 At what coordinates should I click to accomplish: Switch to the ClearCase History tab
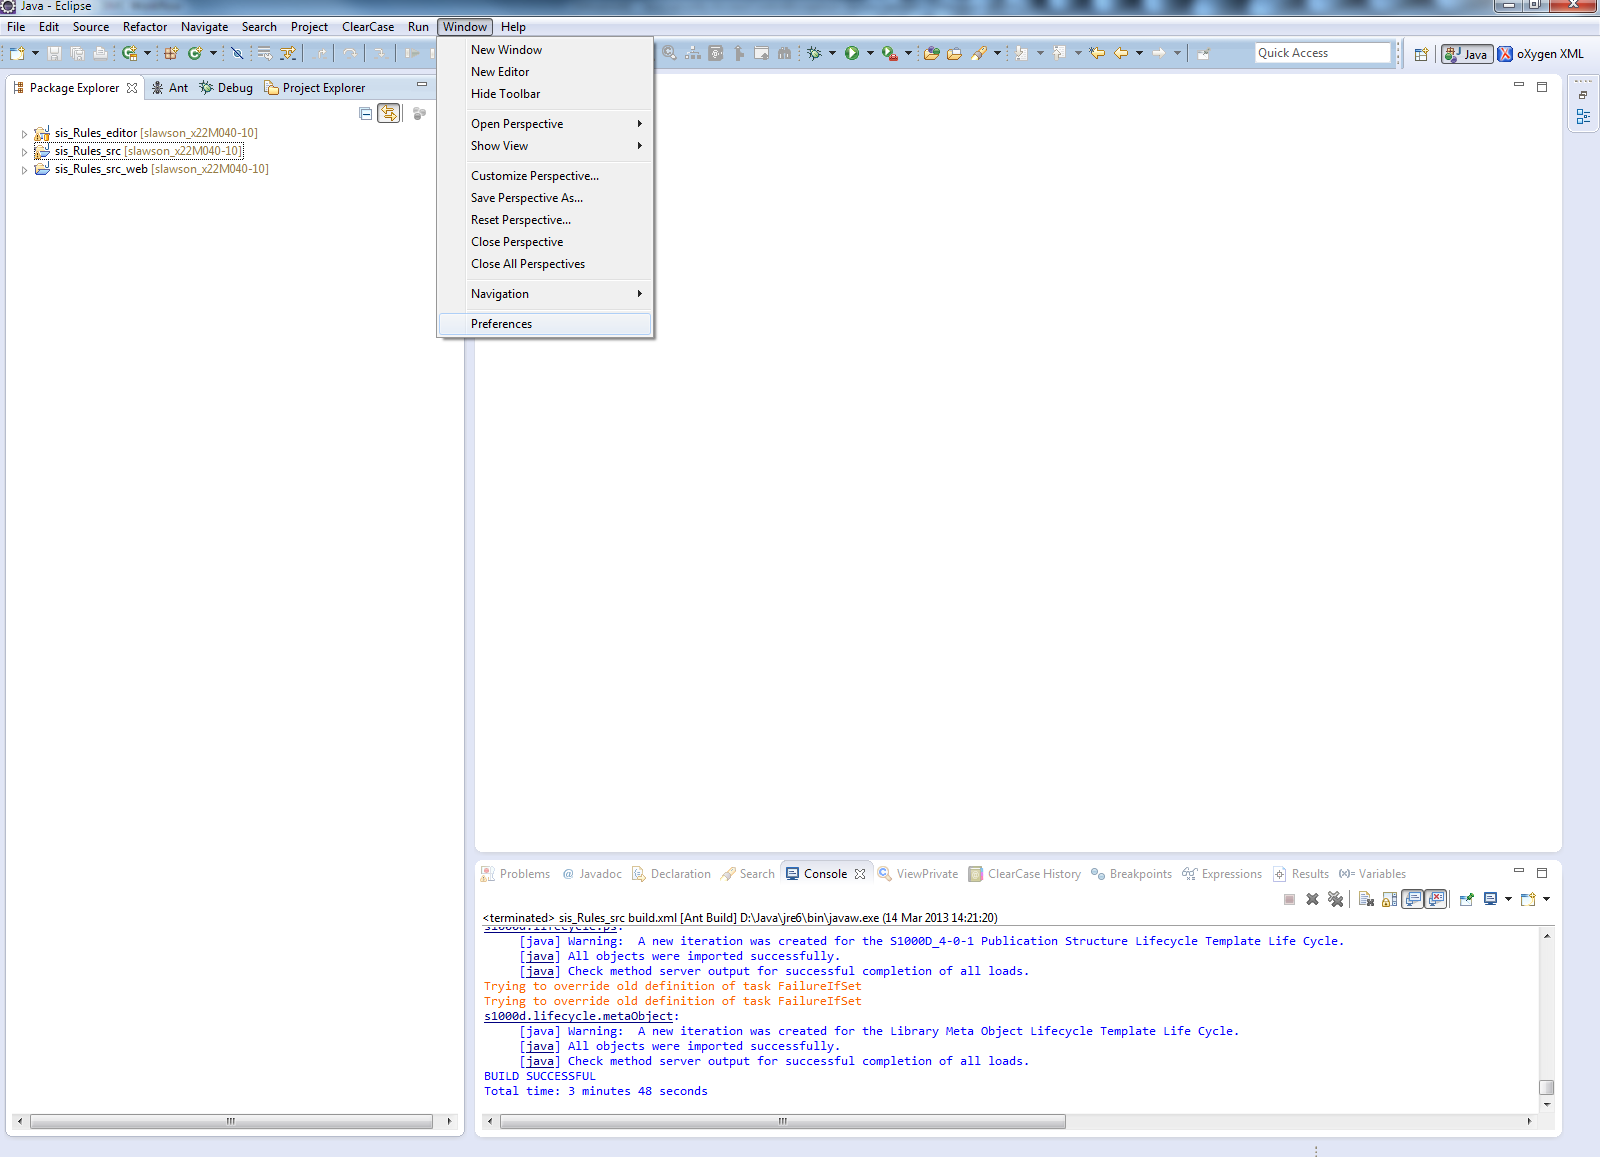tap(1024, 874)
